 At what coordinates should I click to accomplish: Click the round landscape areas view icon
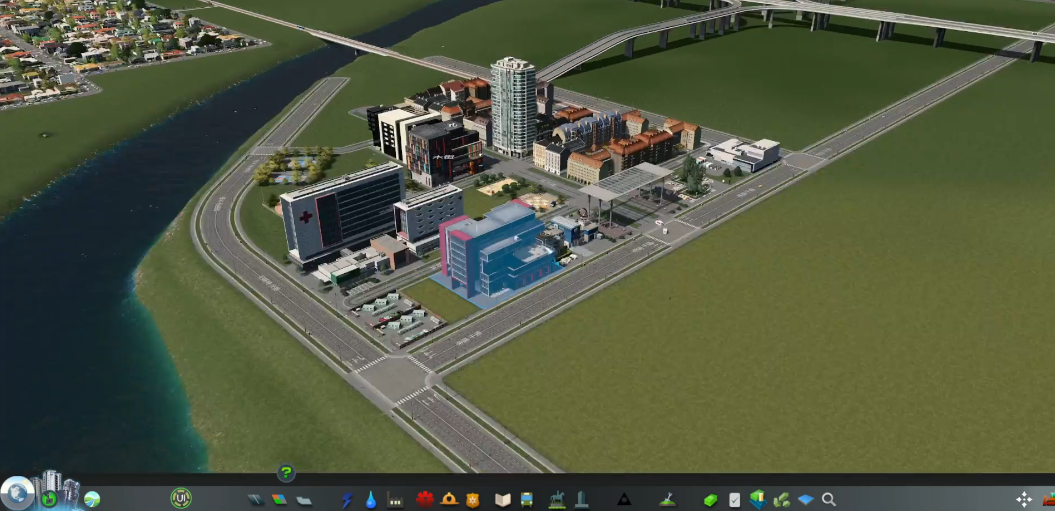[92, 499]
